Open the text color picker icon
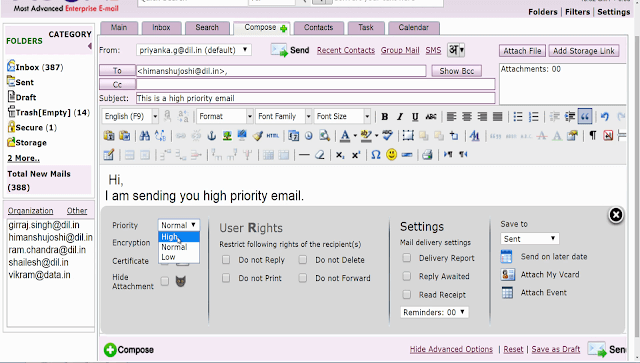The height and width of the screenshot is (363, 640). point(345,136)
